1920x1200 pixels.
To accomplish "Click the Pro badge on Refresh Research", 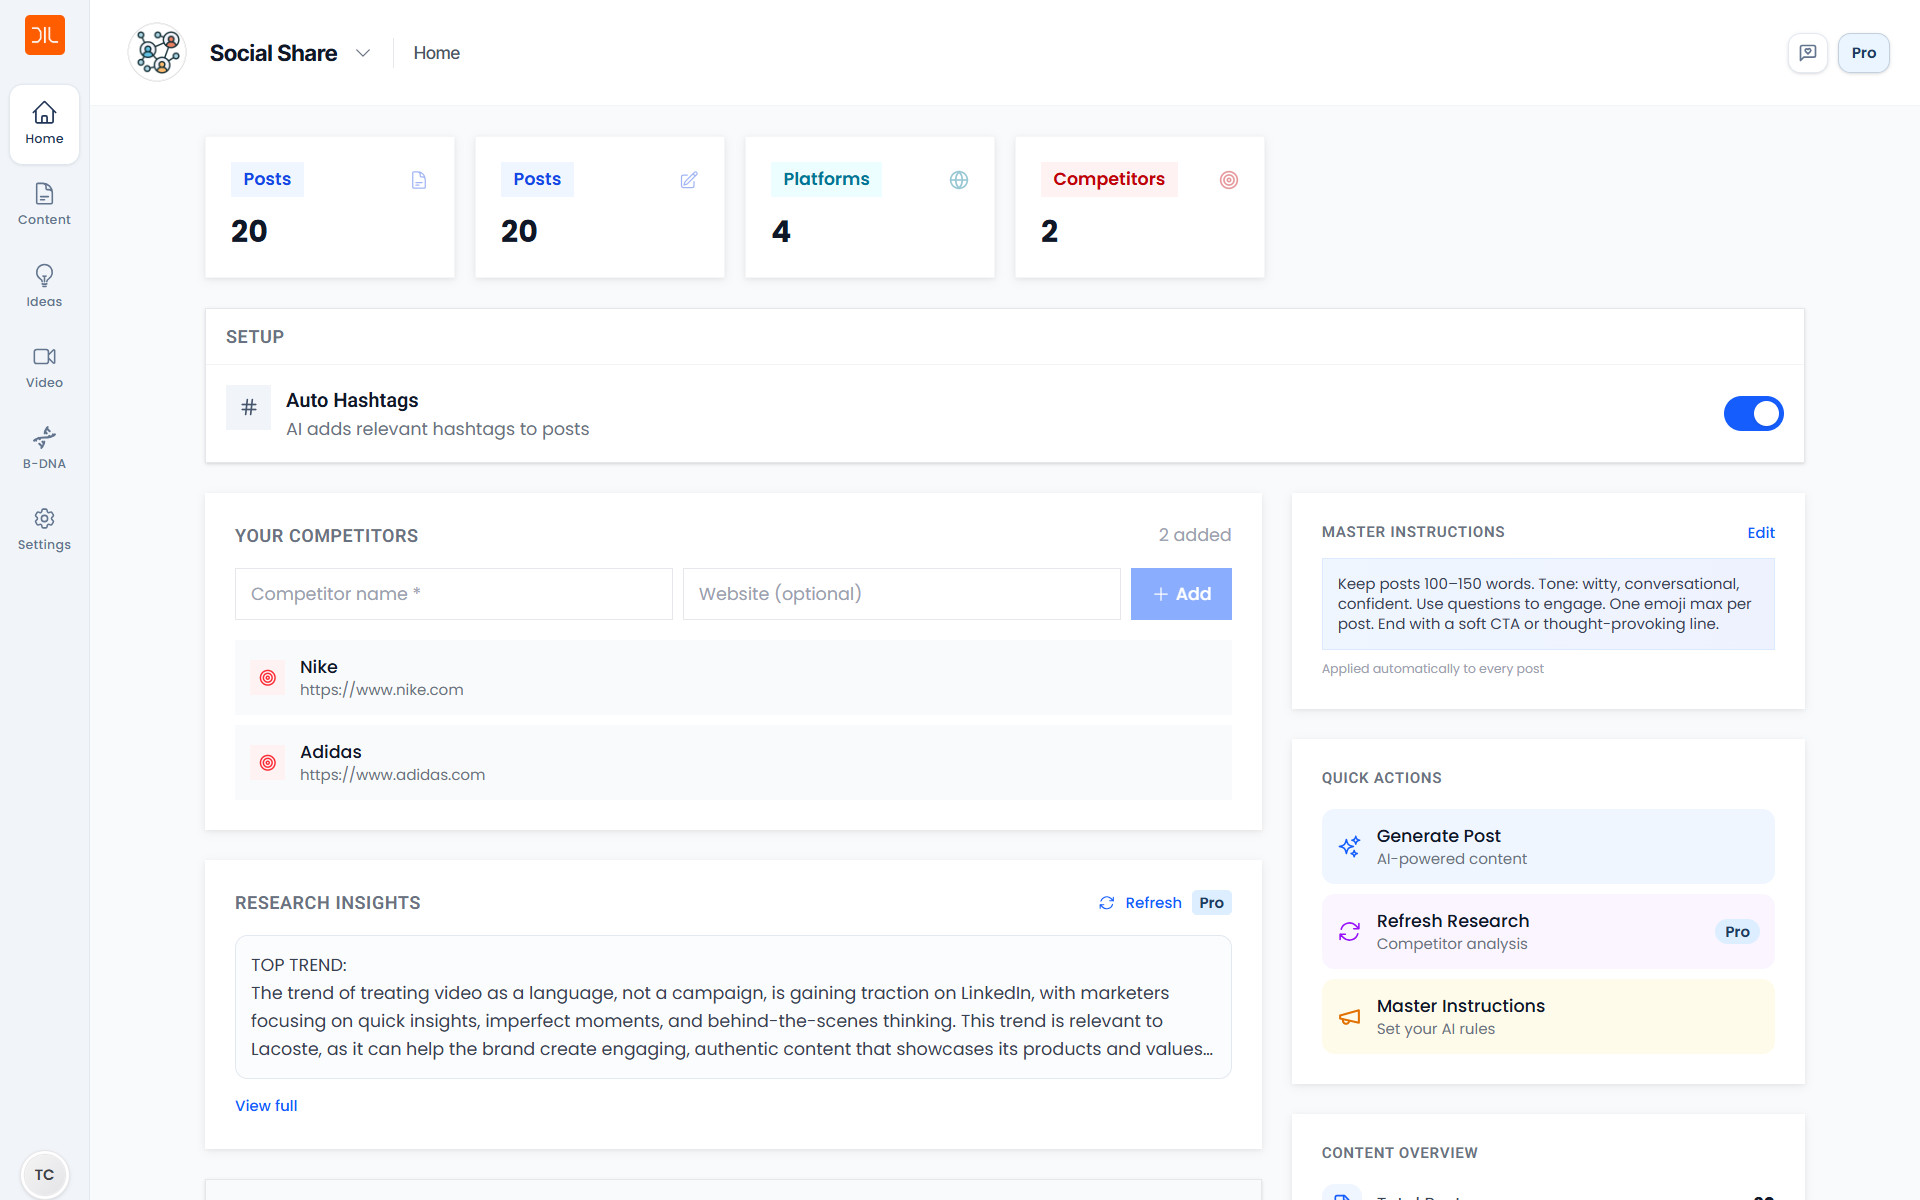I will pyautogui.click(x=1737, y=932).
